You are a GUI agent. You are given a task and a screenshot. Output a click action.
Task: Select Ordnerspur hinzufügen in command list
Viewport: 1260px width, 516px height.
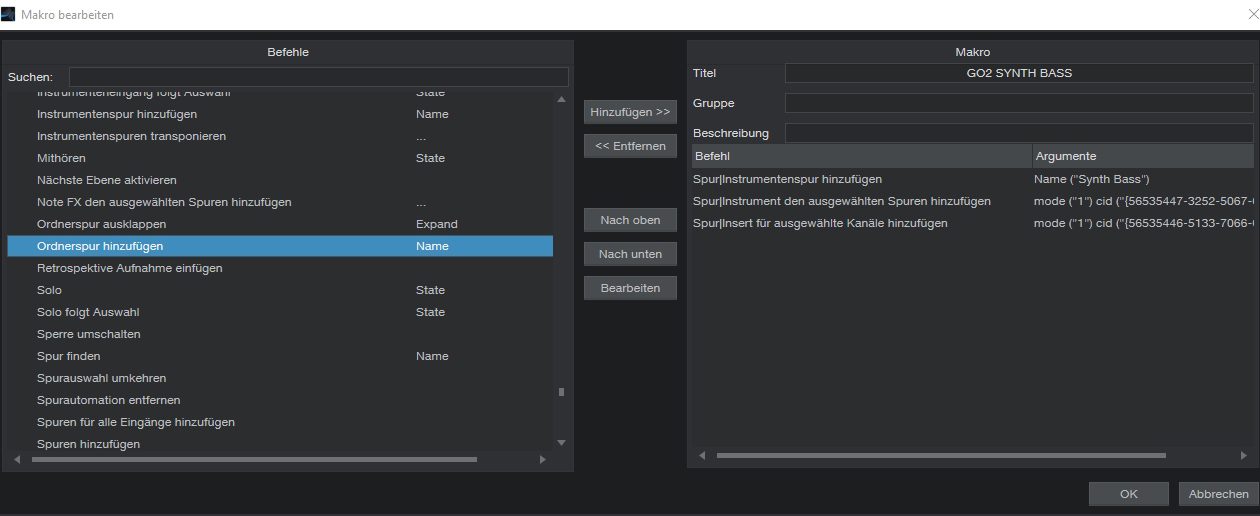pos(100,246)
